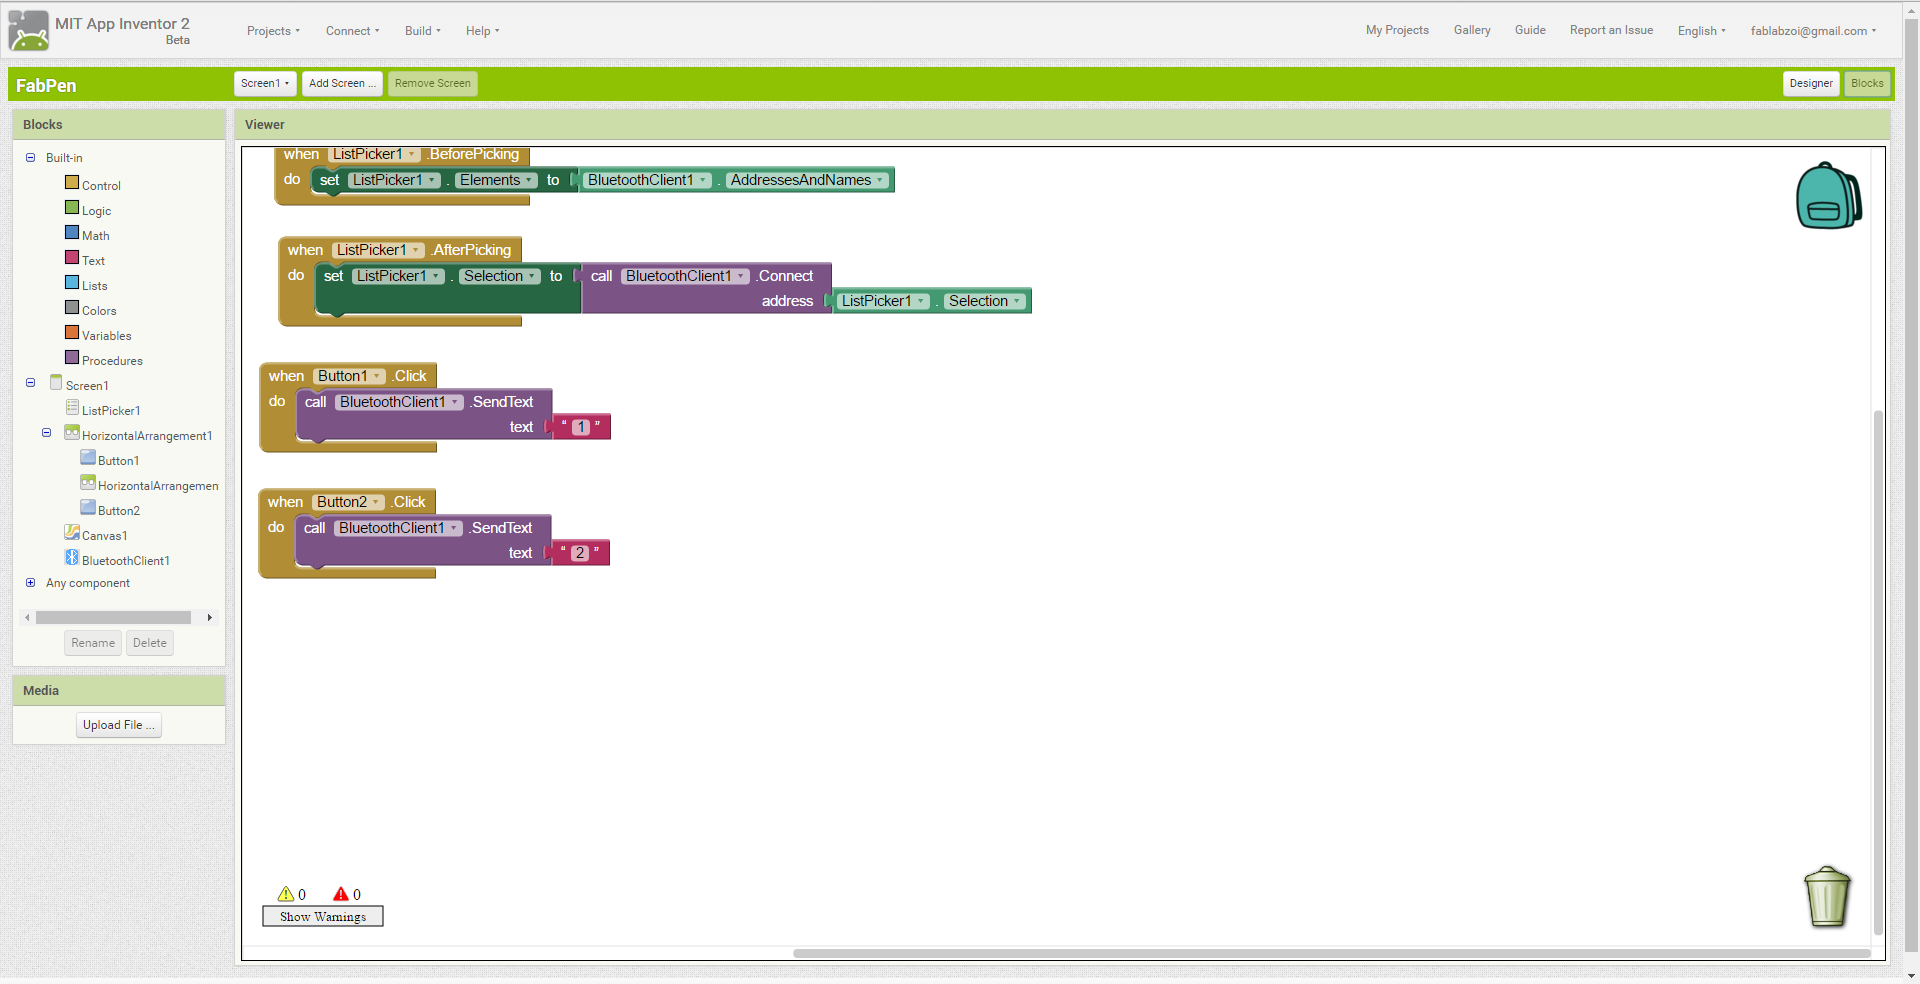Open Elements property dropdown in BeforePicking block
Image resolution: width=1920 pixels, height=984 pixels.
tap(496, 180)
